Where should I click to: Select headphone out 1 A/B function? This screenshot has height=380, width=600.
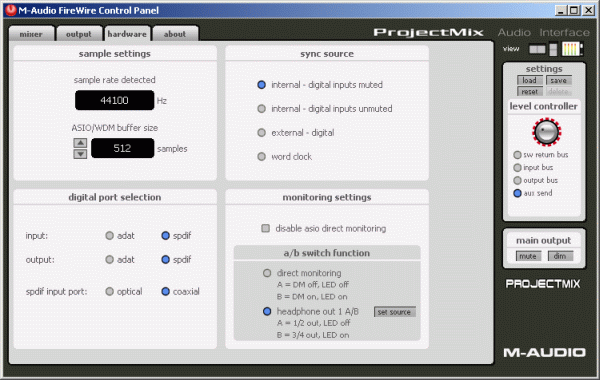point(267,312)
